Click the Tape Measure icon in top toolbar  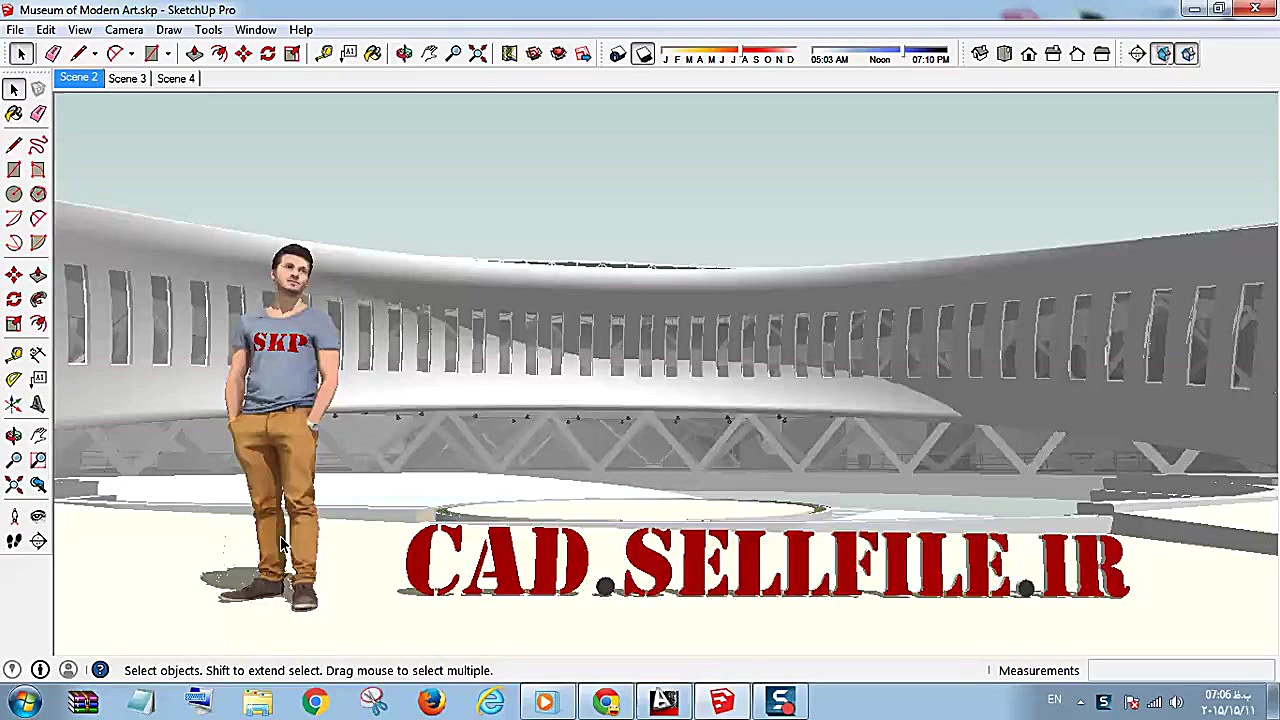coord(324,54)
